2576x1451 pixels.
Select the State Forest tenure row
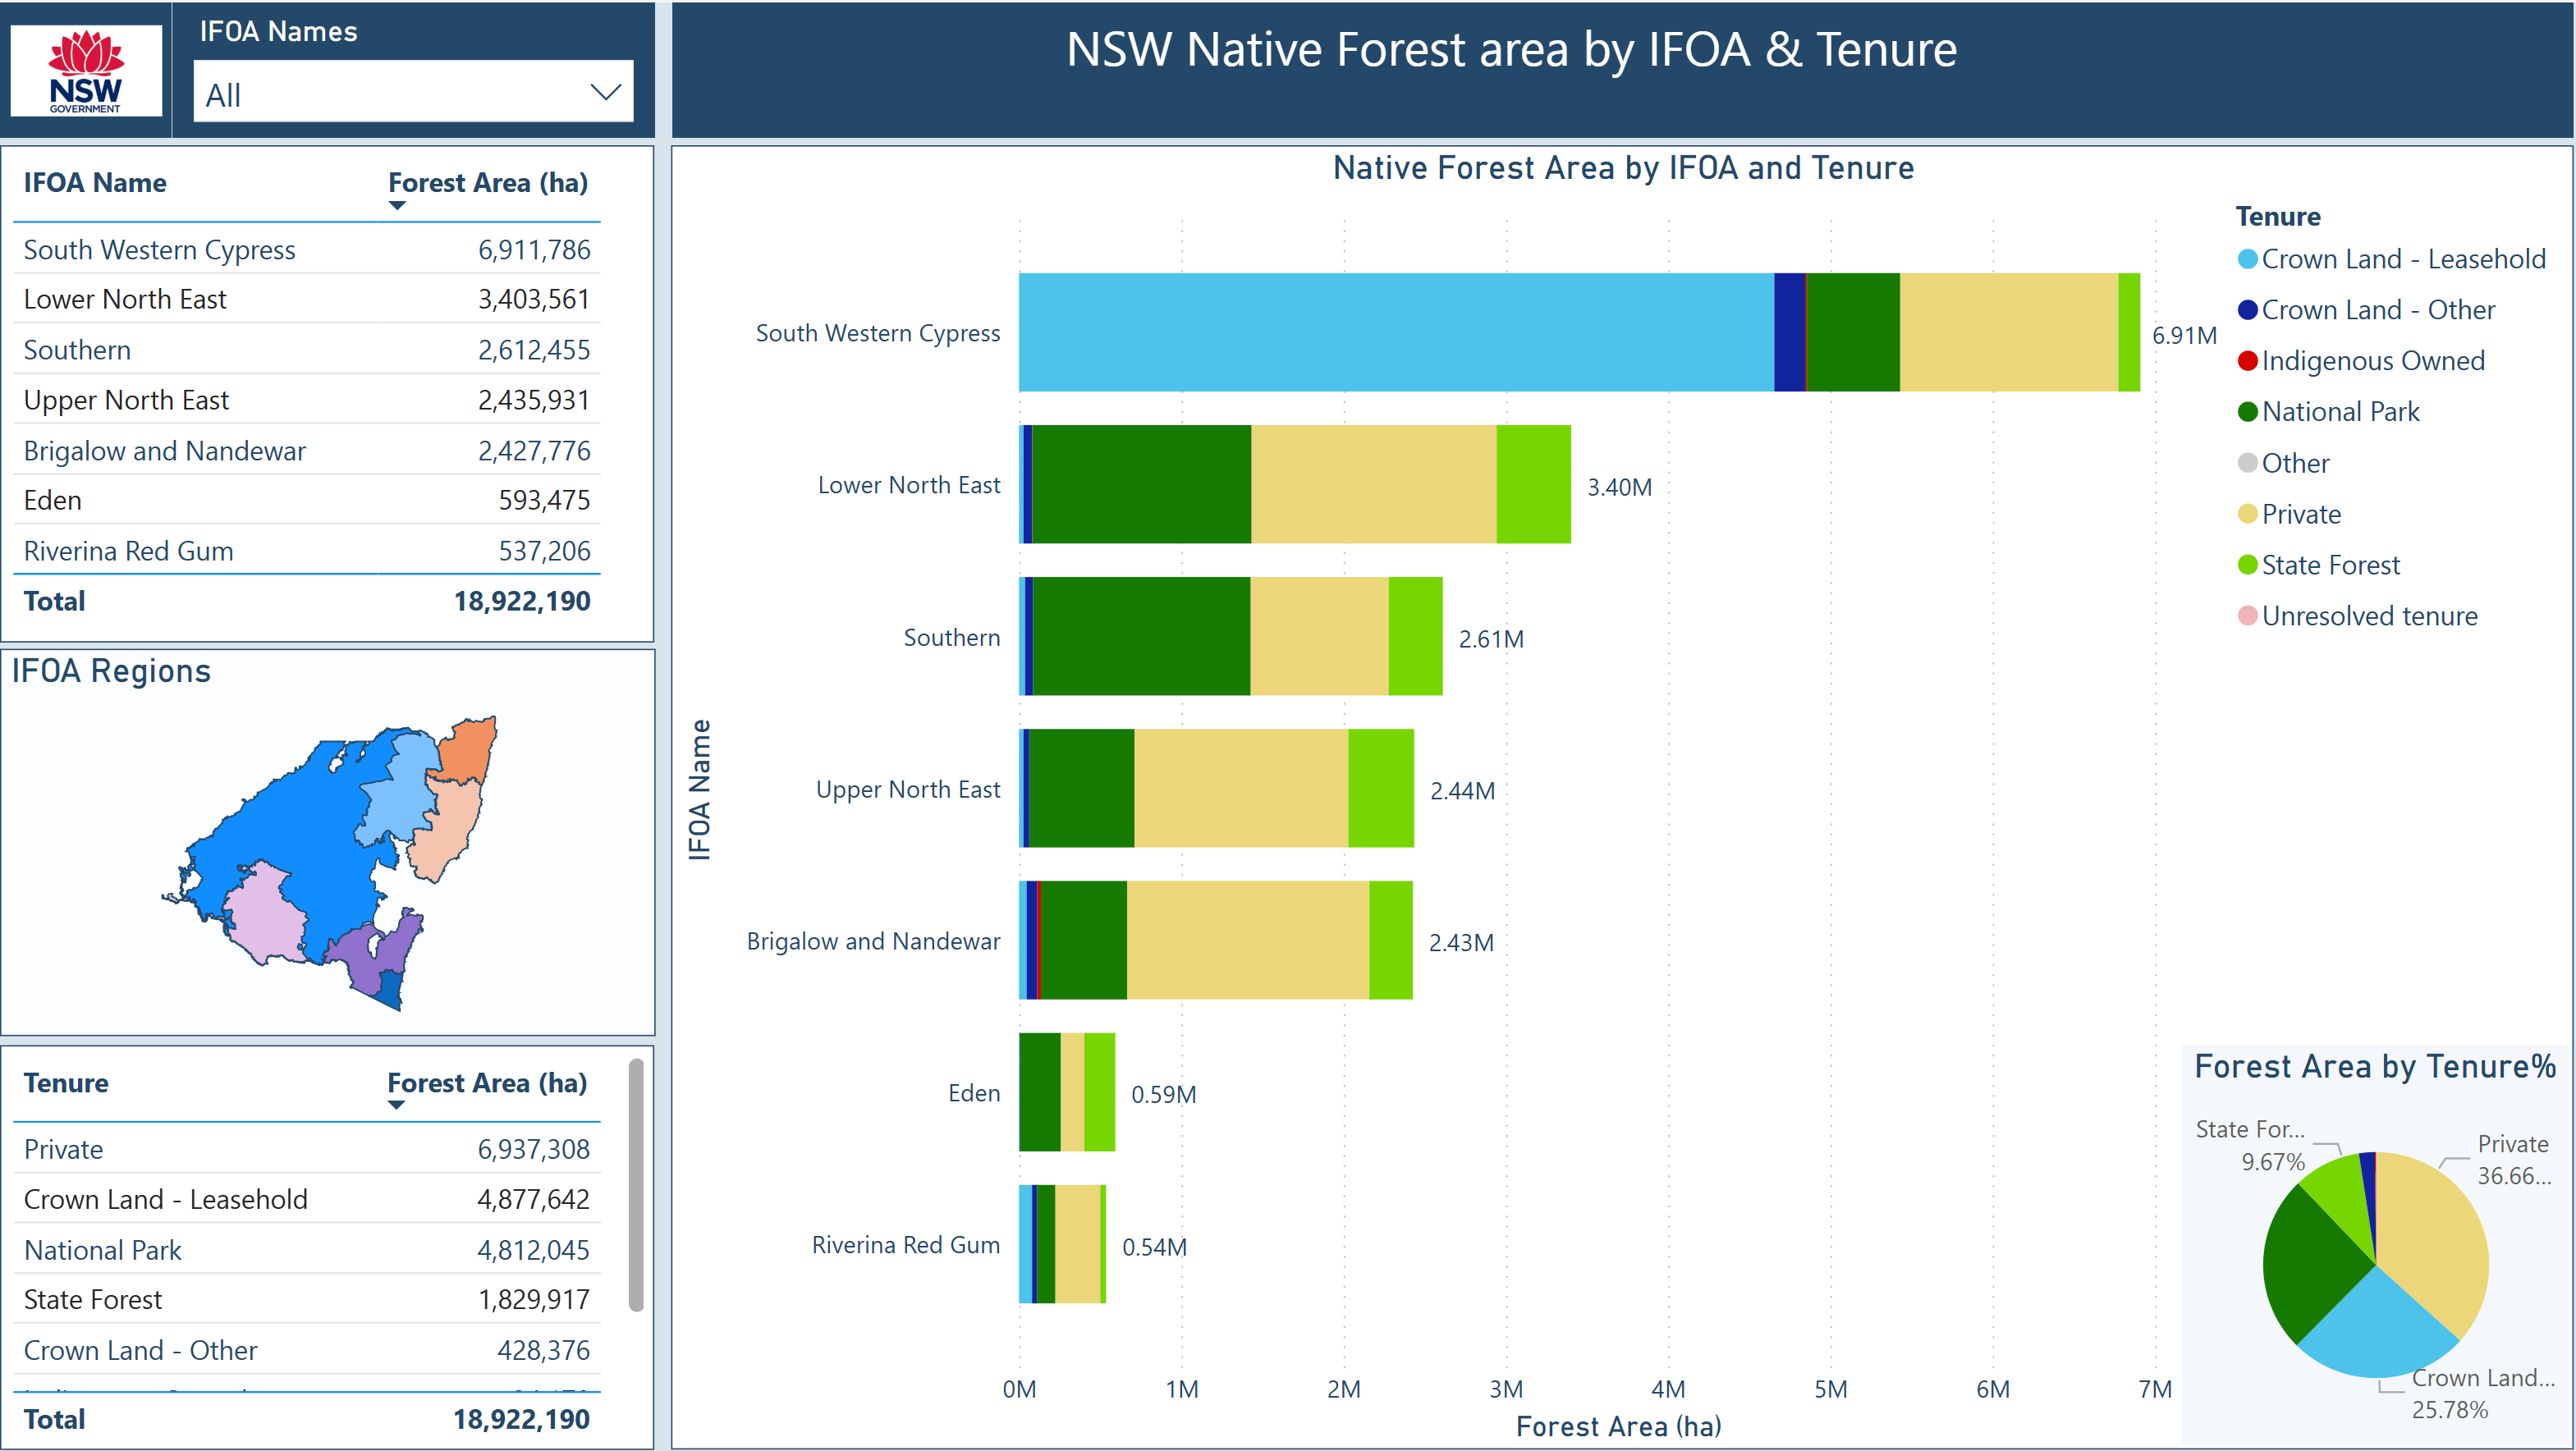[x=307, y=1299]
